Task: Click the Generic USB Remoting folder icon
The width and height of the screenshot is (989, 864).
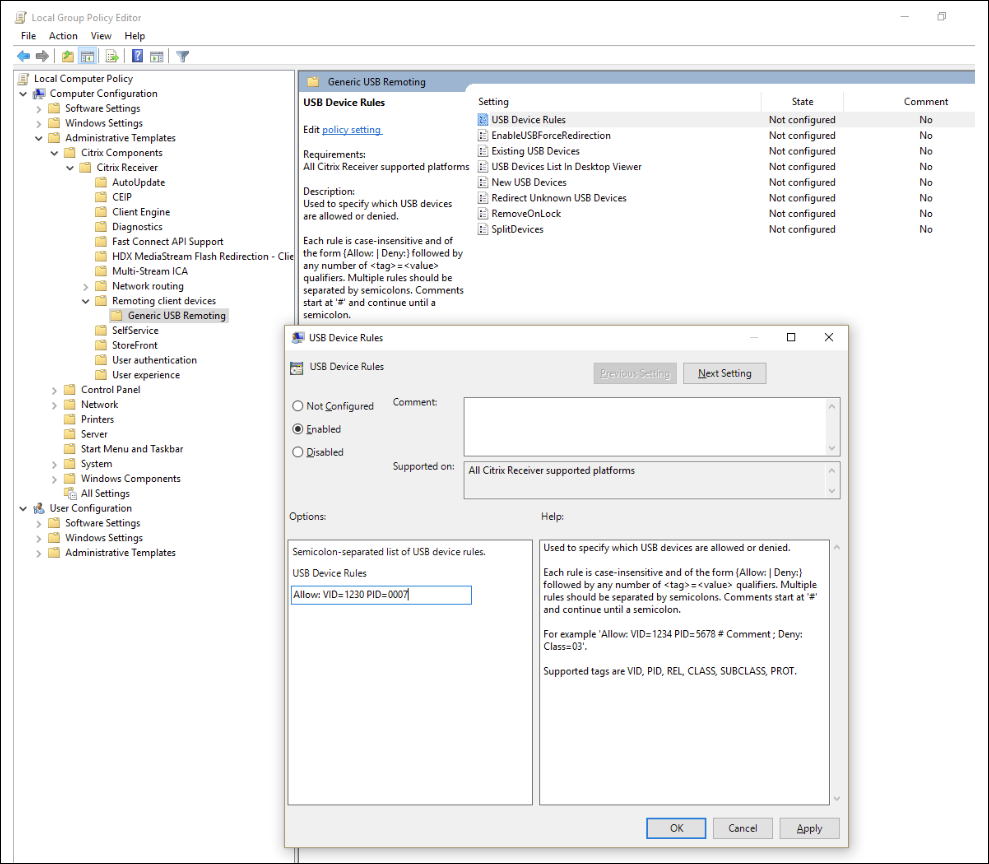Action: (x=117, y=314)
